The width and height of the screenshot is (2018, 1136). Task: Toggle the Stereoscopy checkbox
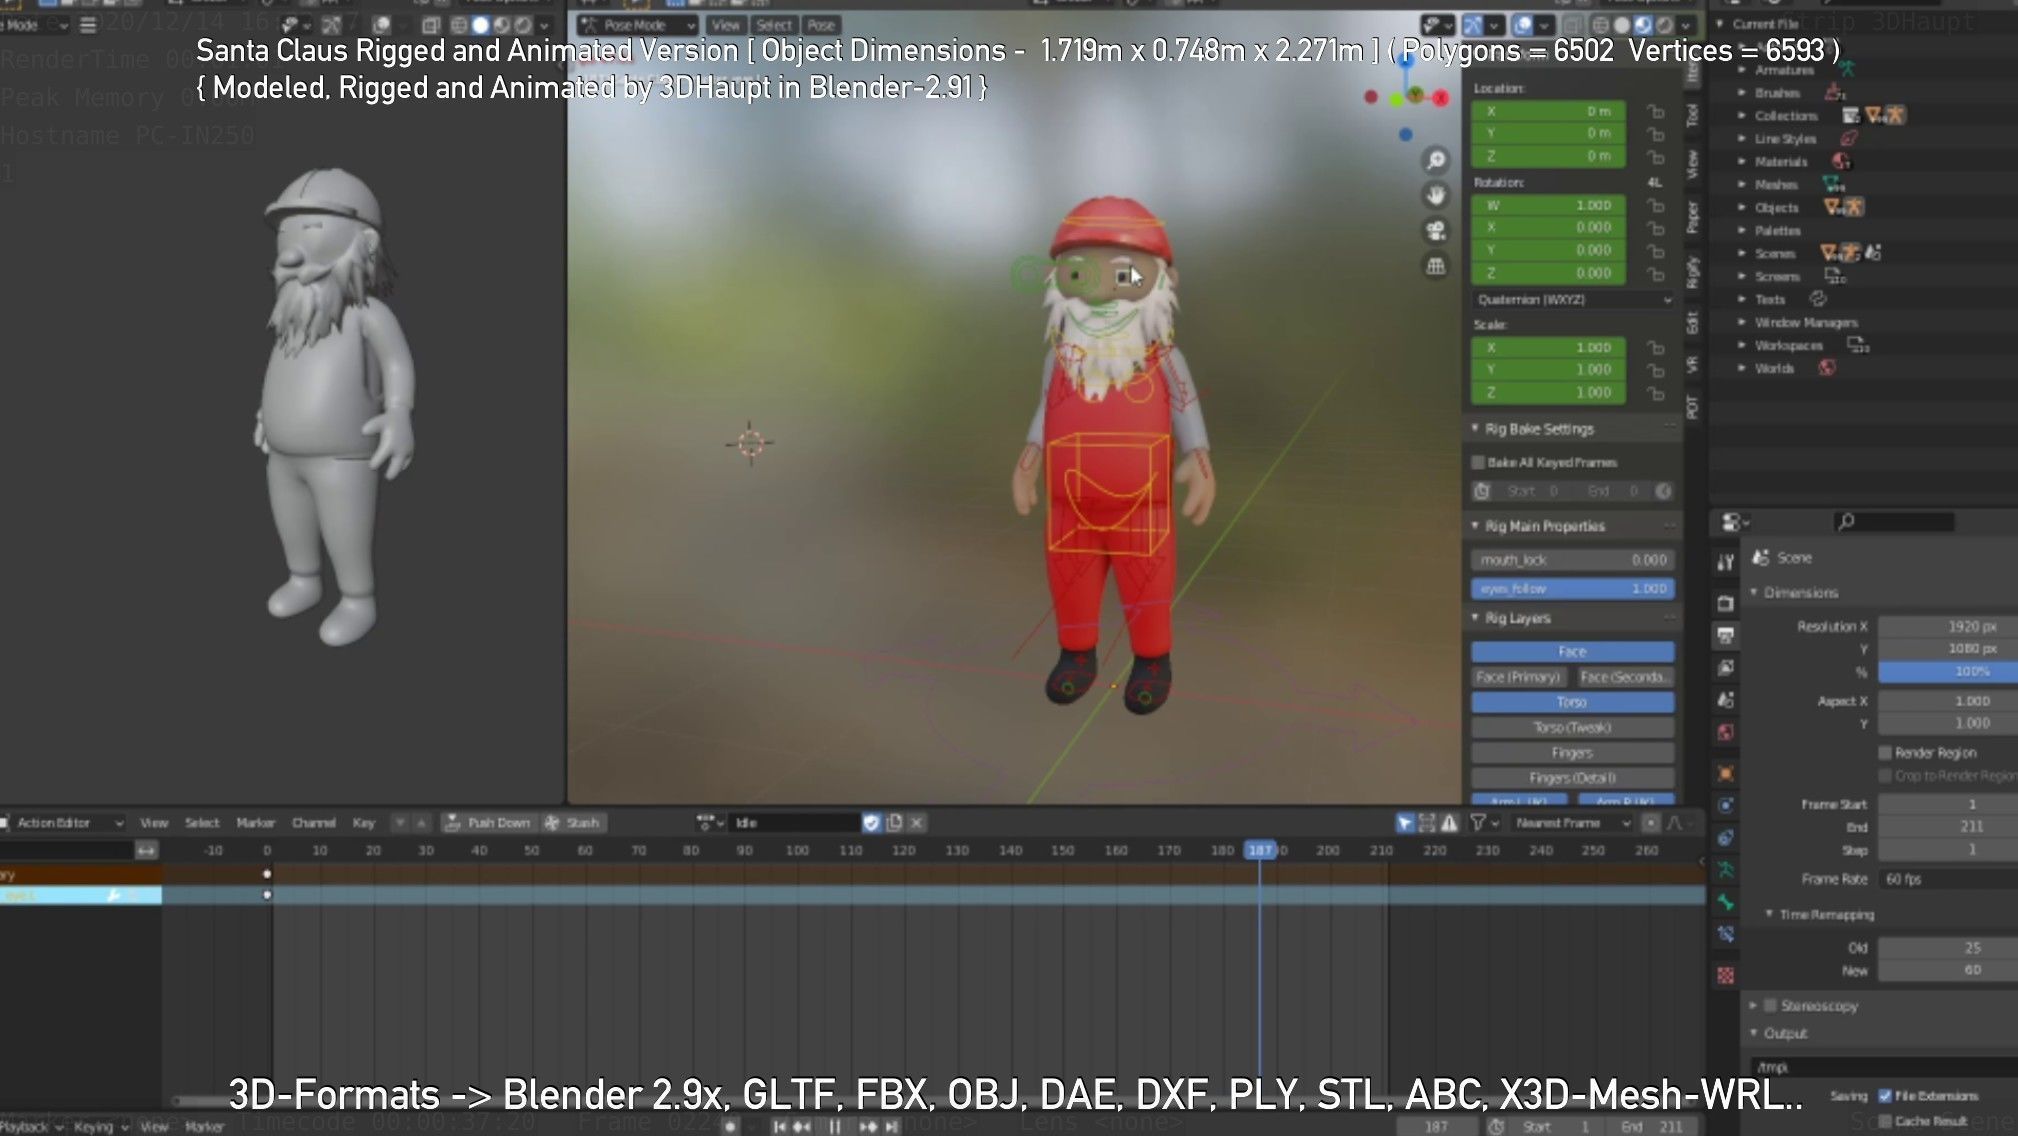coord(1770,1005)
